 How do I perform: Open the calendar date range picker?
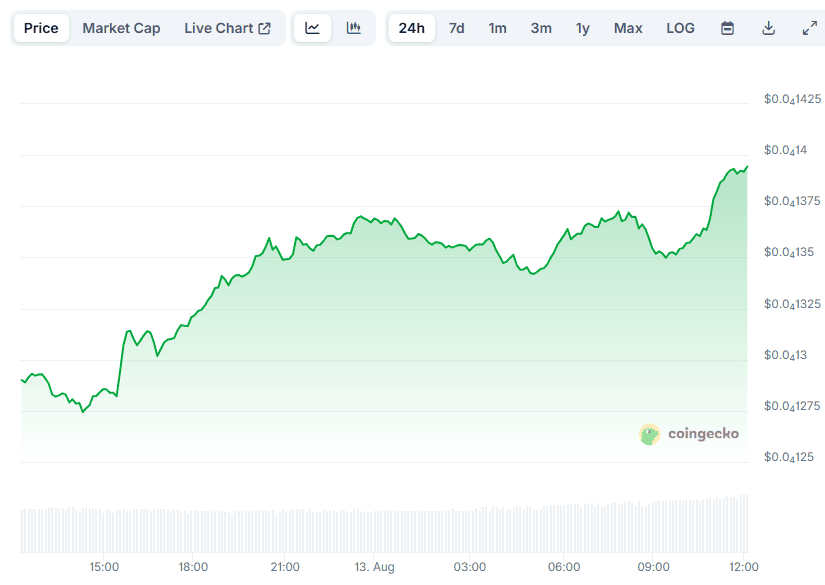click(x=727, y=28)
